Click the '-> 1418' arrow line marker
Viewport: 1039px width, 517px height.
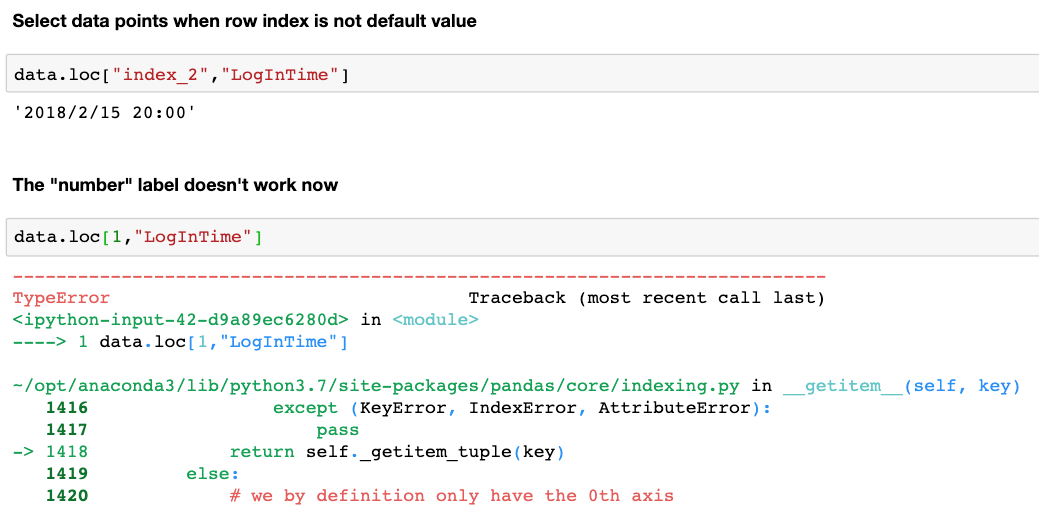[x=51, y=452]
